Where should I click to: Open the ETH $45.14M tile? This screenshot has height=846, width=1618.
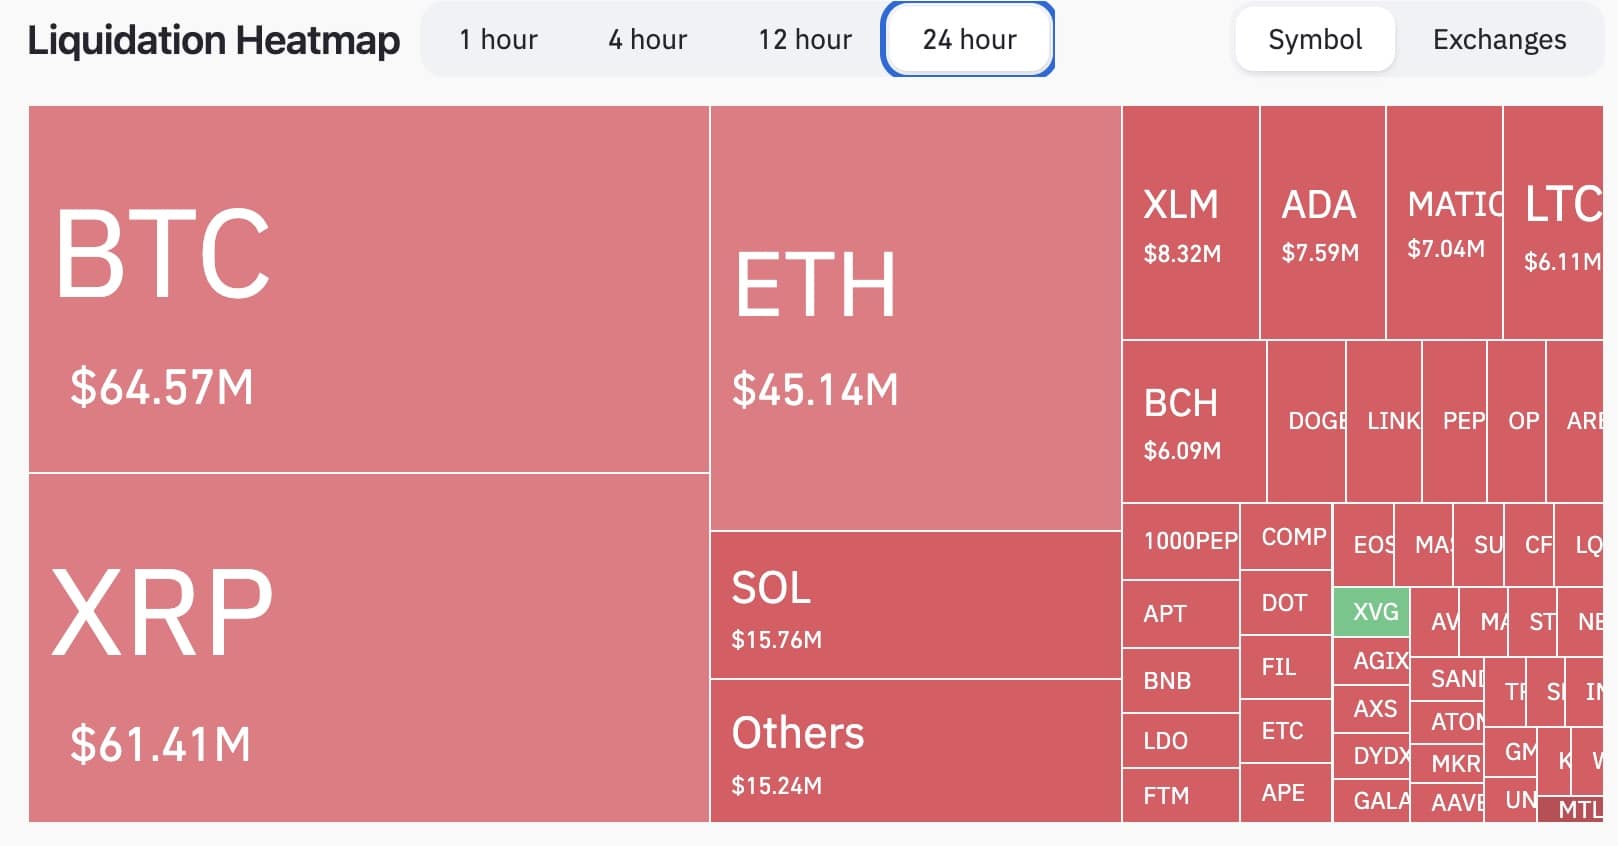coord(914,318)
